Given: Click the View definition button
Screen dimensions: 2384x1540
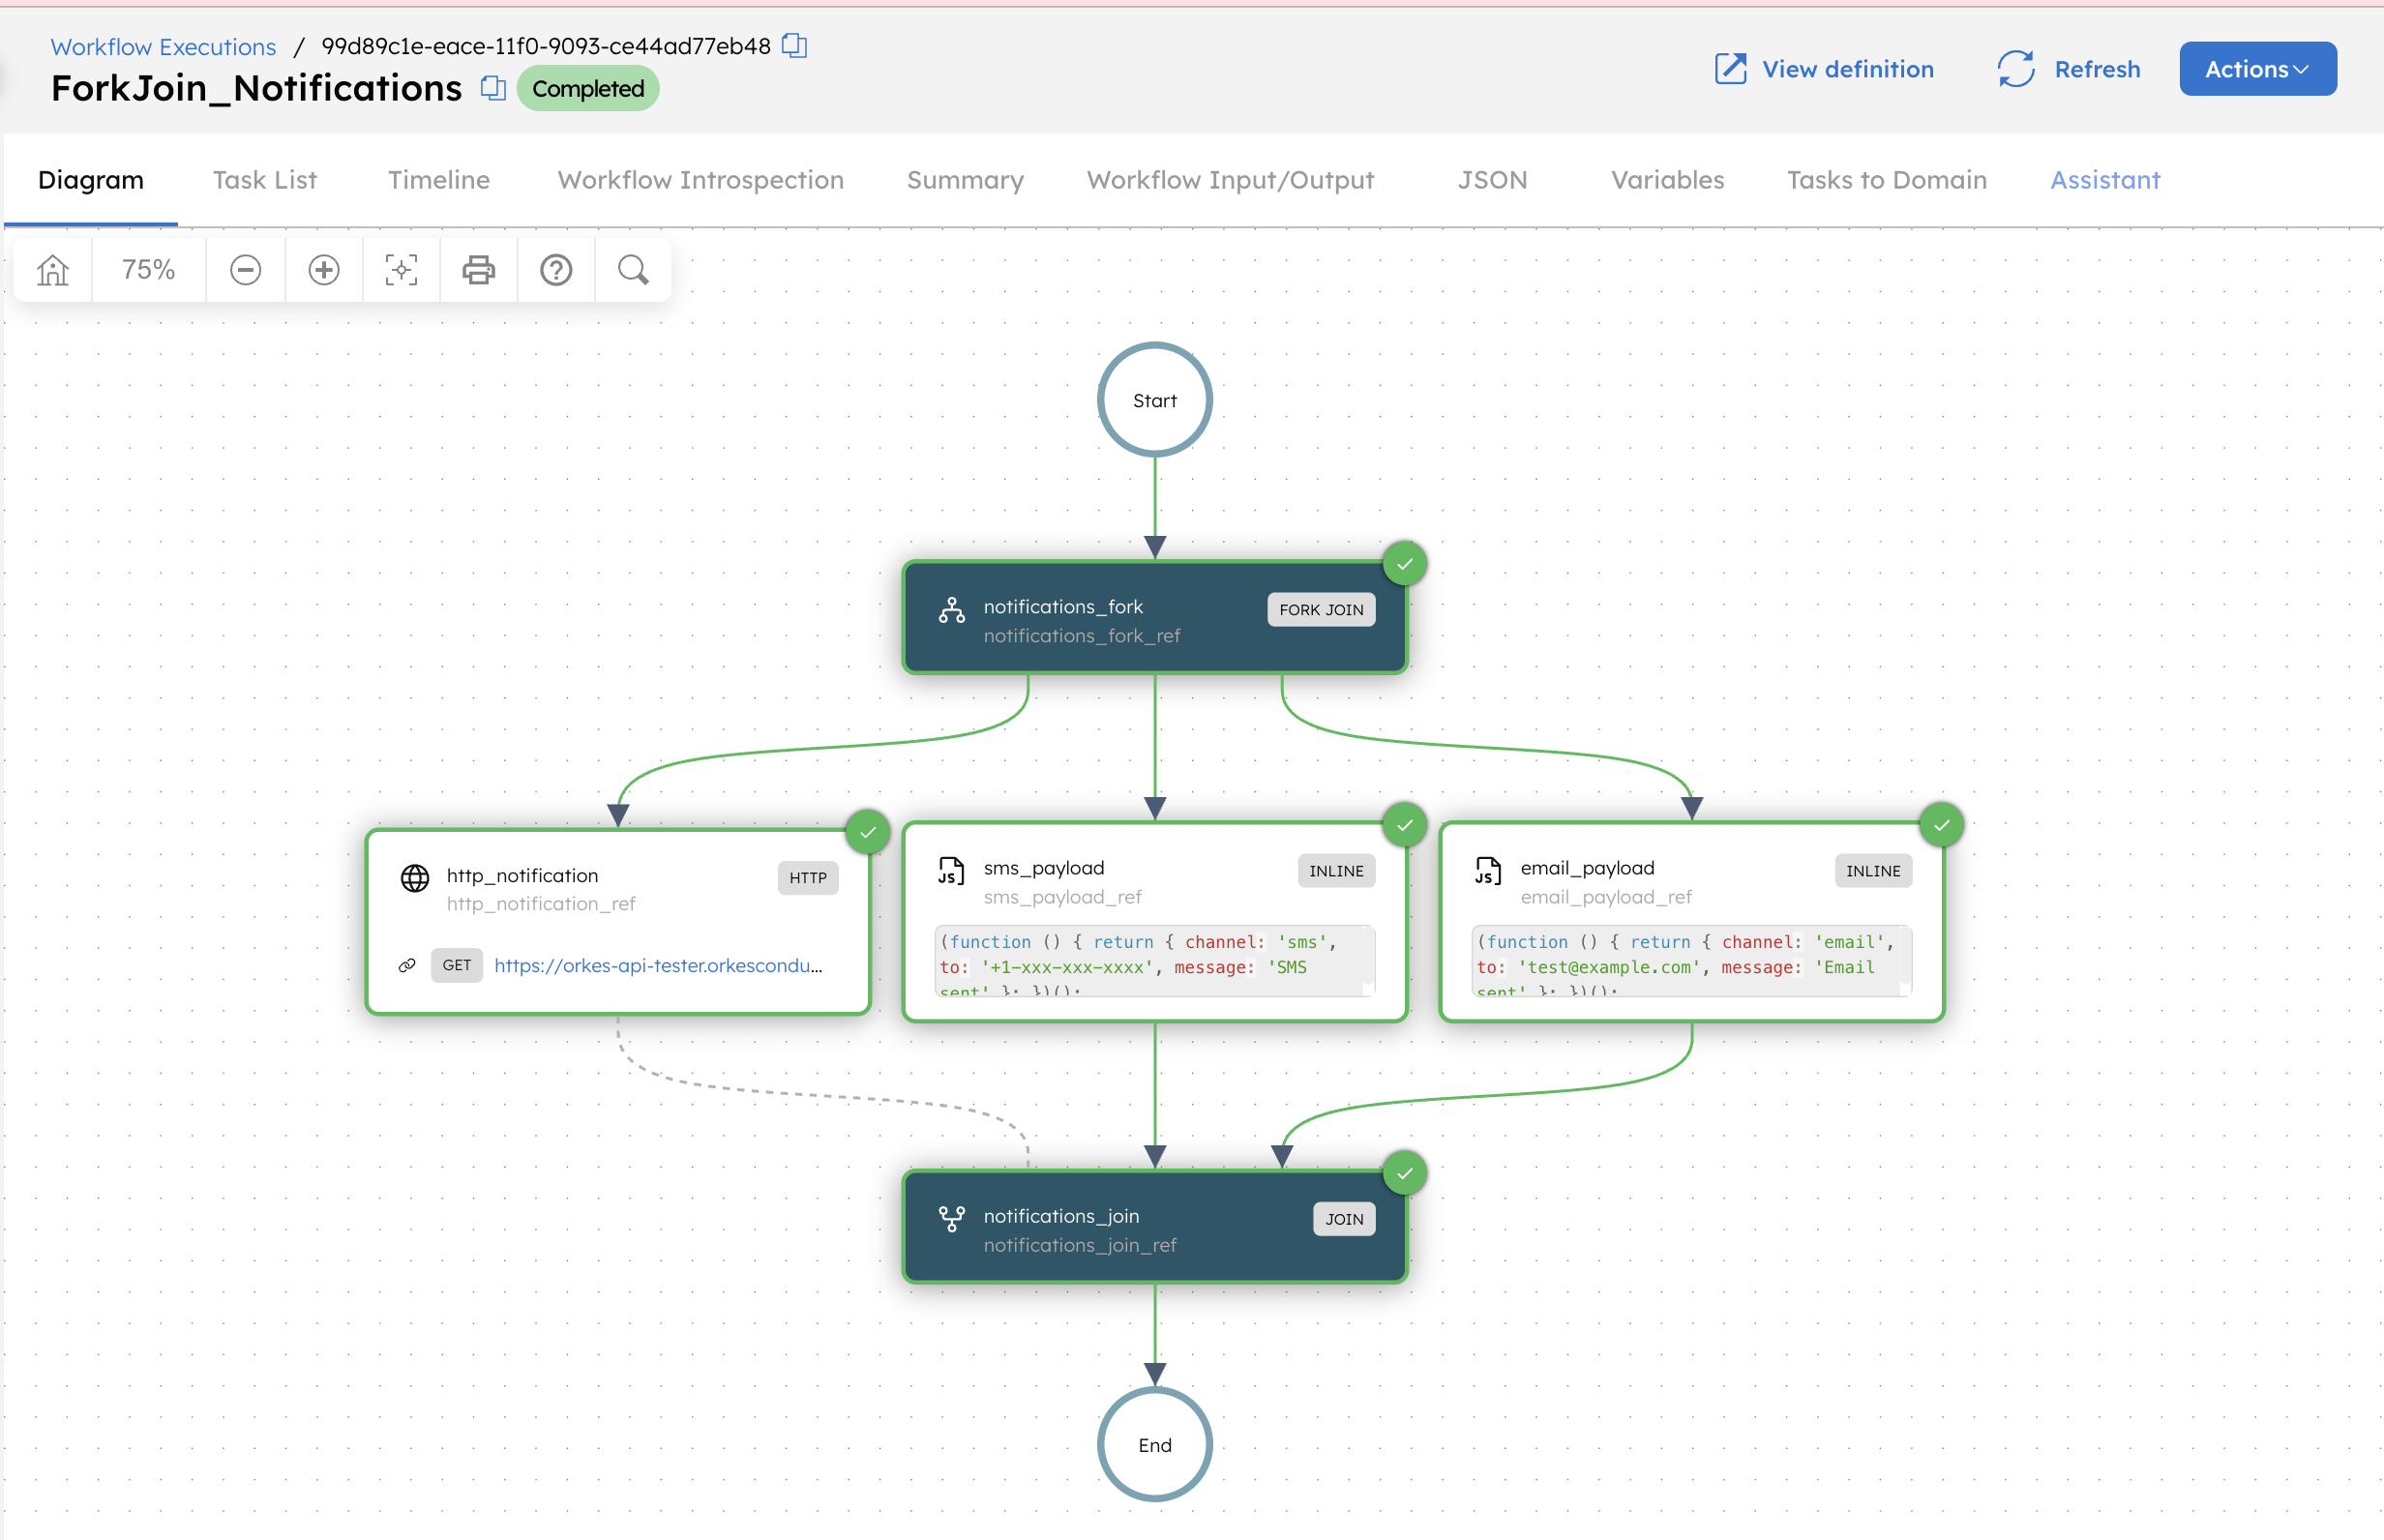Looking at the screenshot, I should pos(1823,68).
